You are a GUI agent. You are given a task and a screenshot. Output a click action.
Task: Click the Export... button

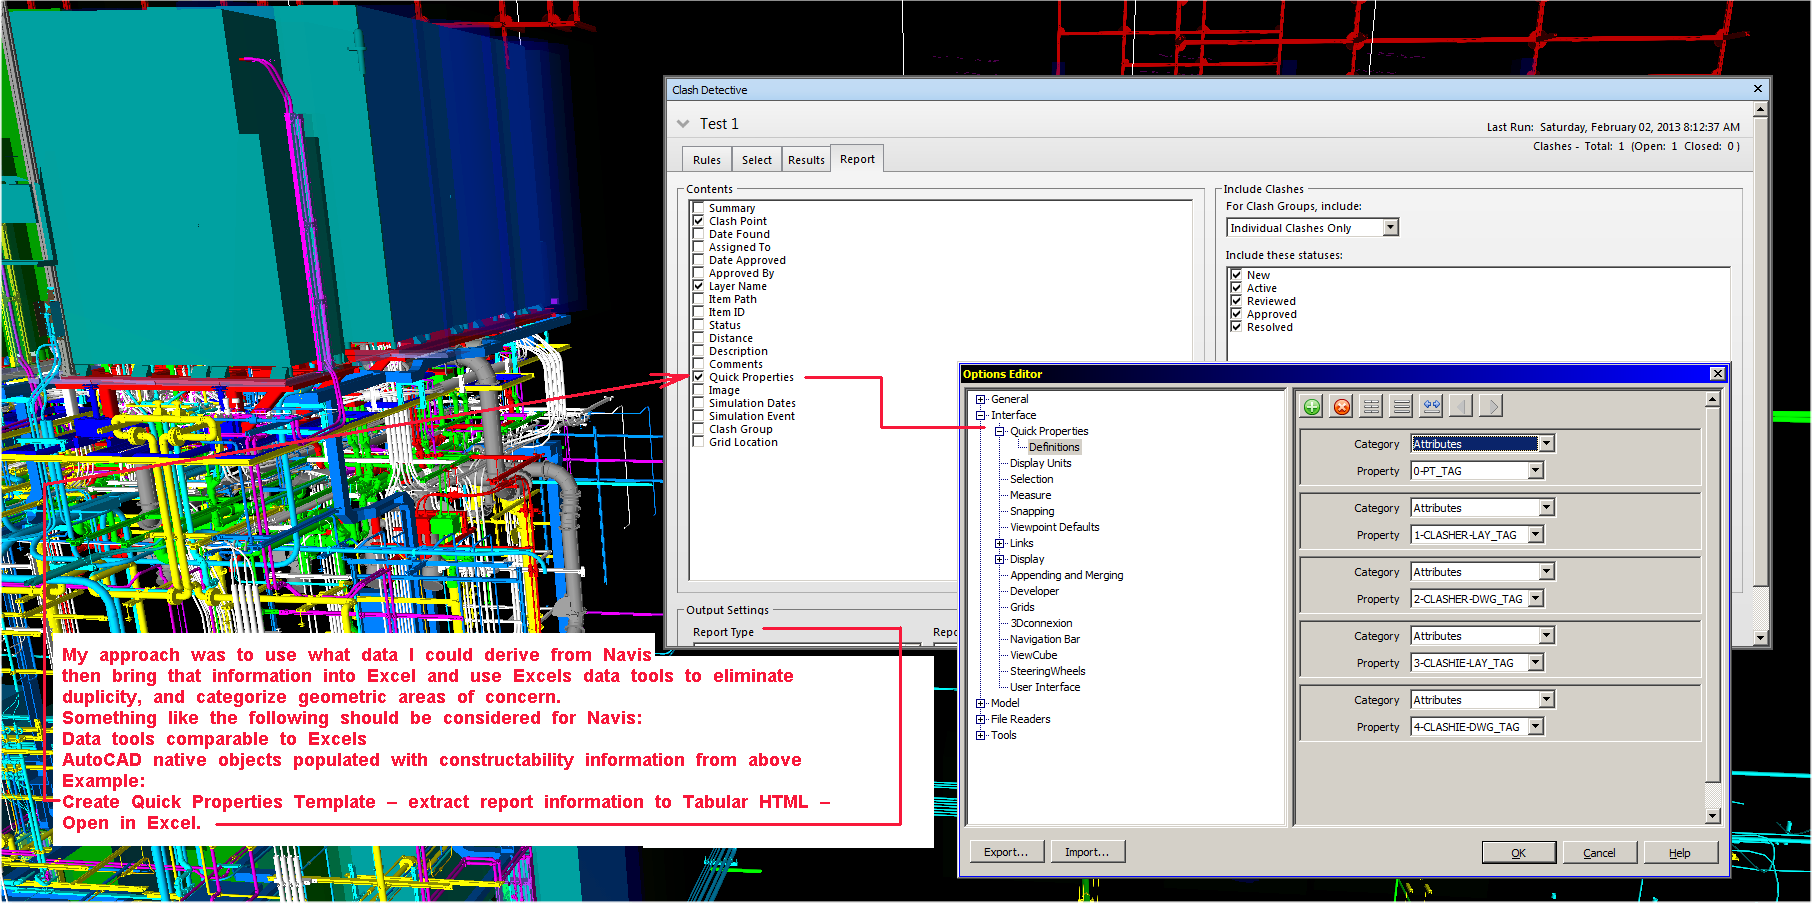(x=1006, y=852)
